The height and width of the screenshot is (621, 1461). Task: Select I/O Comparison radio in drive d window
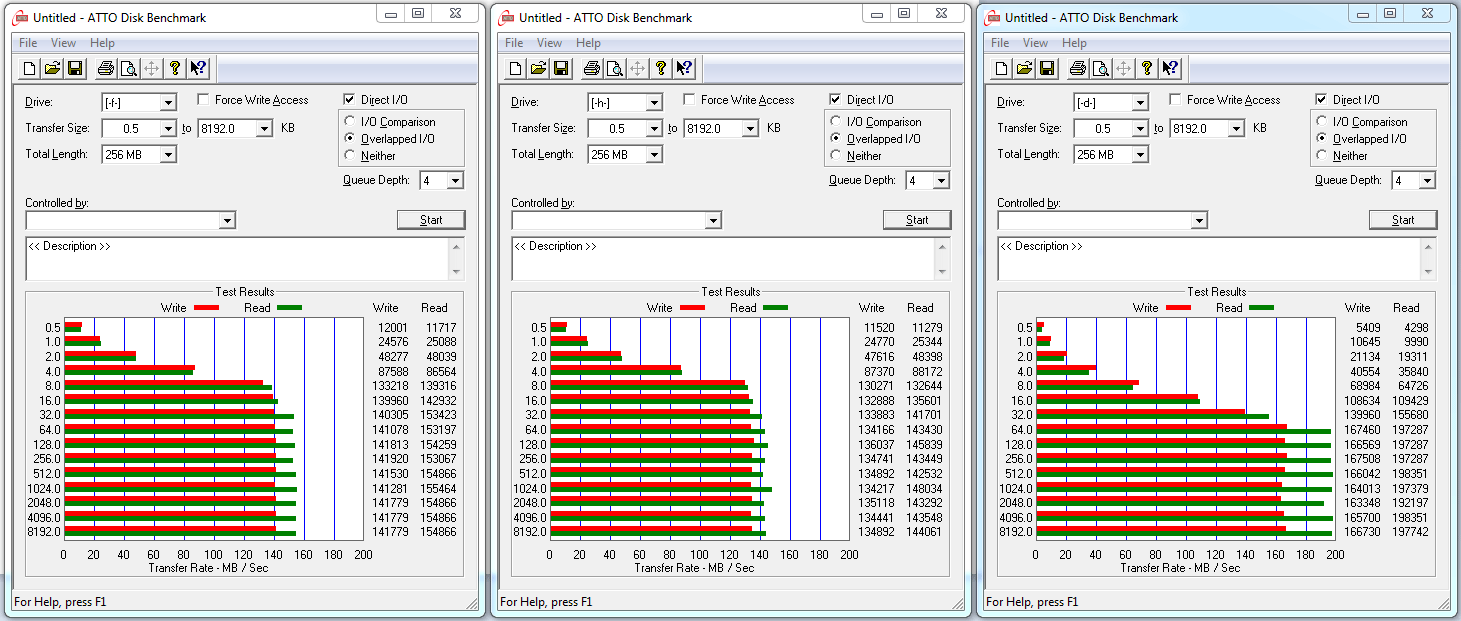tap(1321, 122)
